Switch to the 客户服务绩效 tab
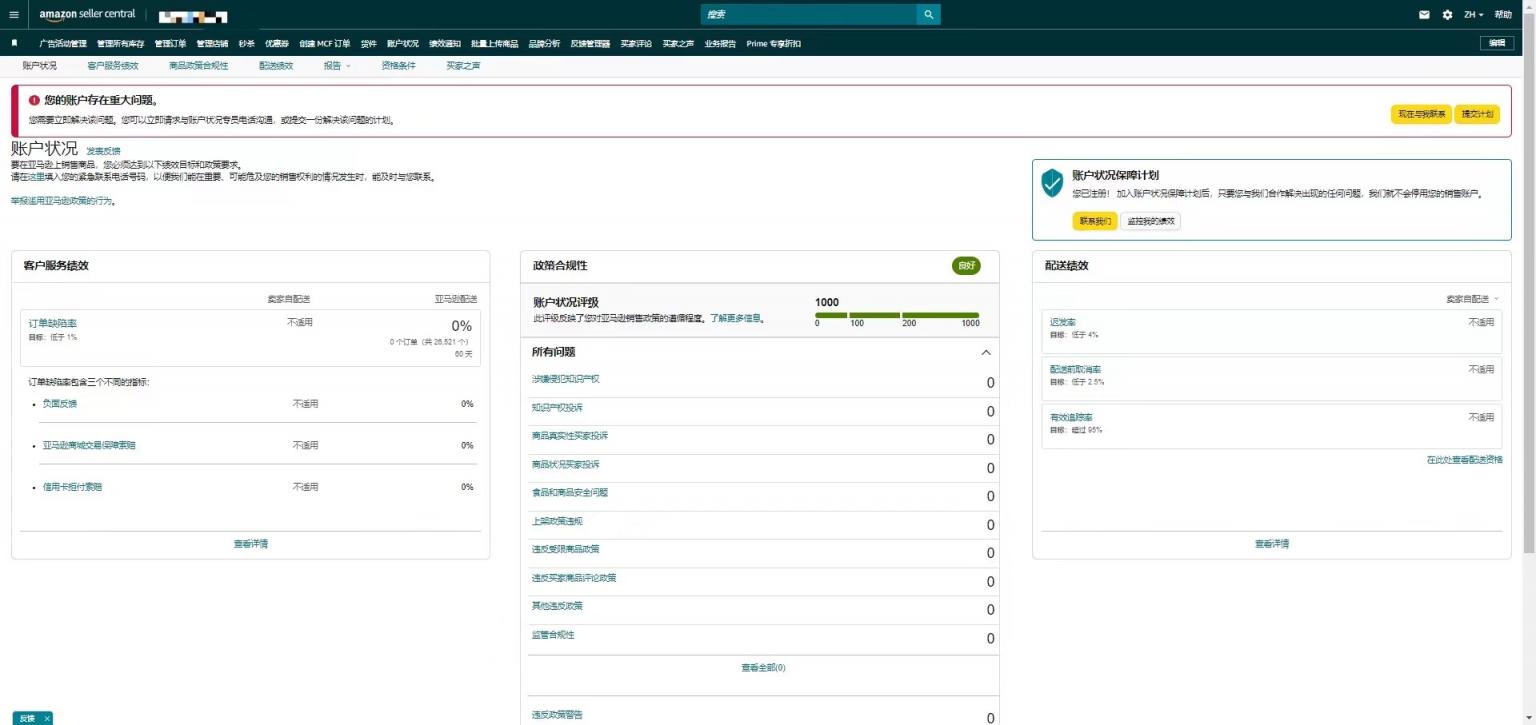This screenshot has height=725, width=1536. click(113, 66)
